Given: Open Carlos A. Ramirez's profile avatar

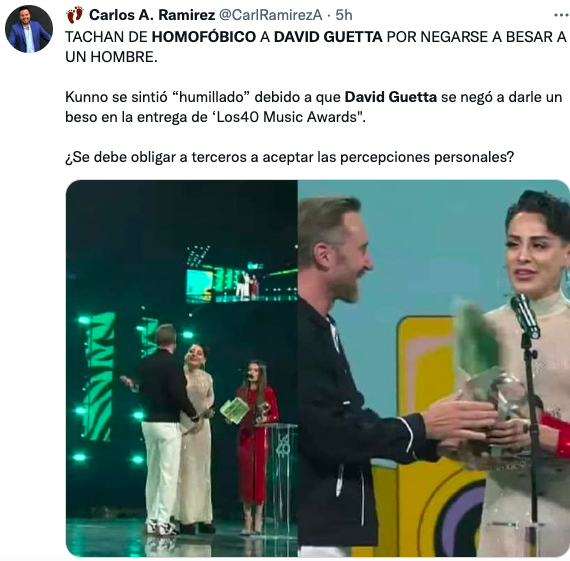Looking at the screenshot, I should [29, 29].
